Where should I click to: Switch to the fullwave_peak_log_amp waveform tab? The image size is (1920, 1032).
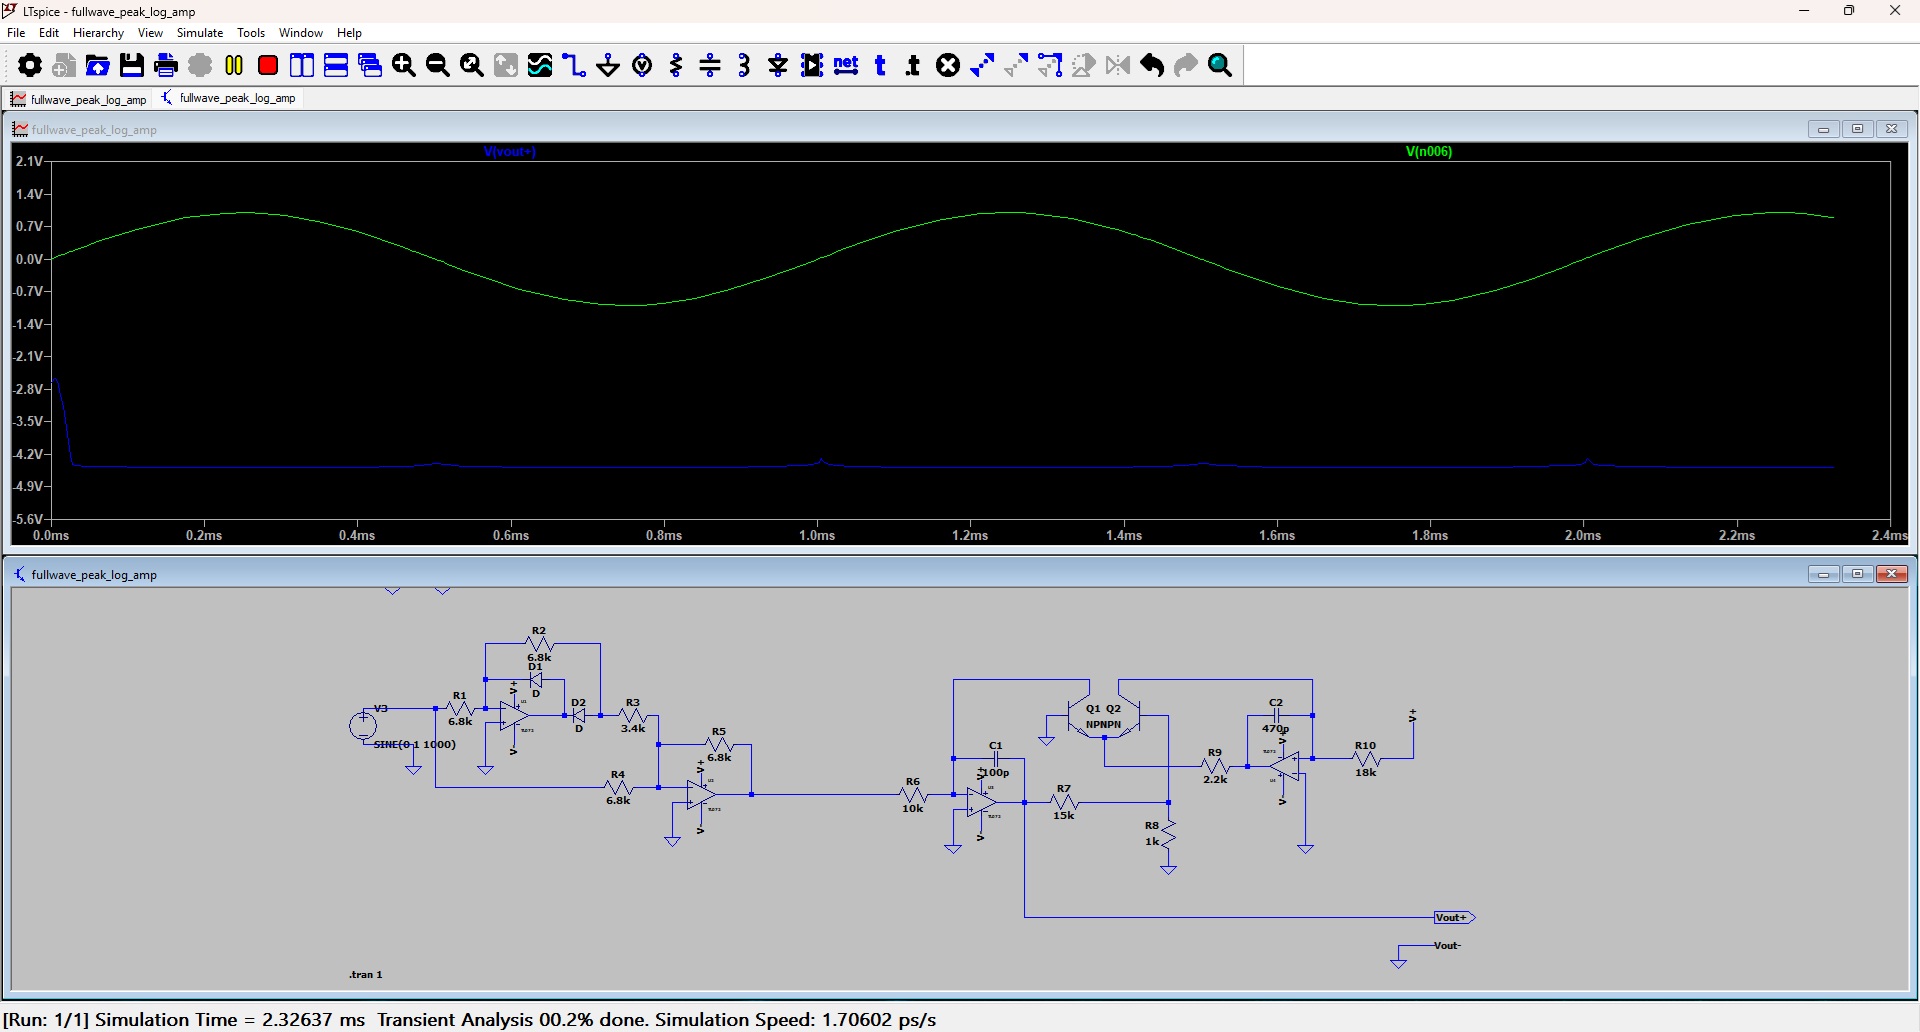80,99
